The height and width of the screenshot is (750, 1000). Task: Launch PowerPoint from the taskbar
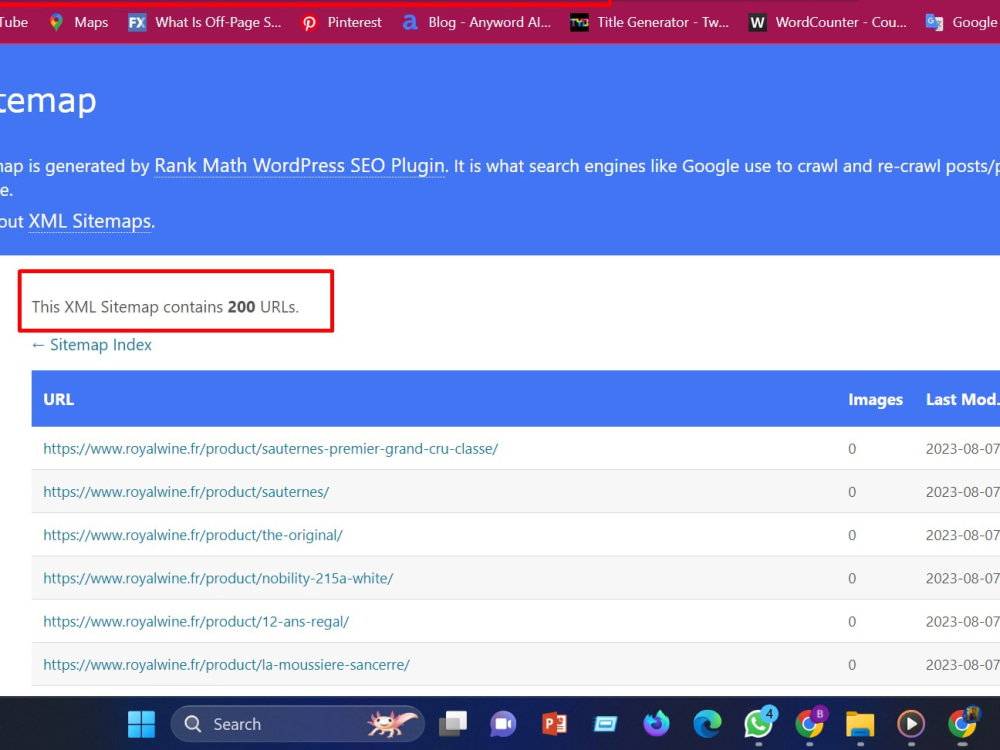pyautogui.click(x=554, y=724)
